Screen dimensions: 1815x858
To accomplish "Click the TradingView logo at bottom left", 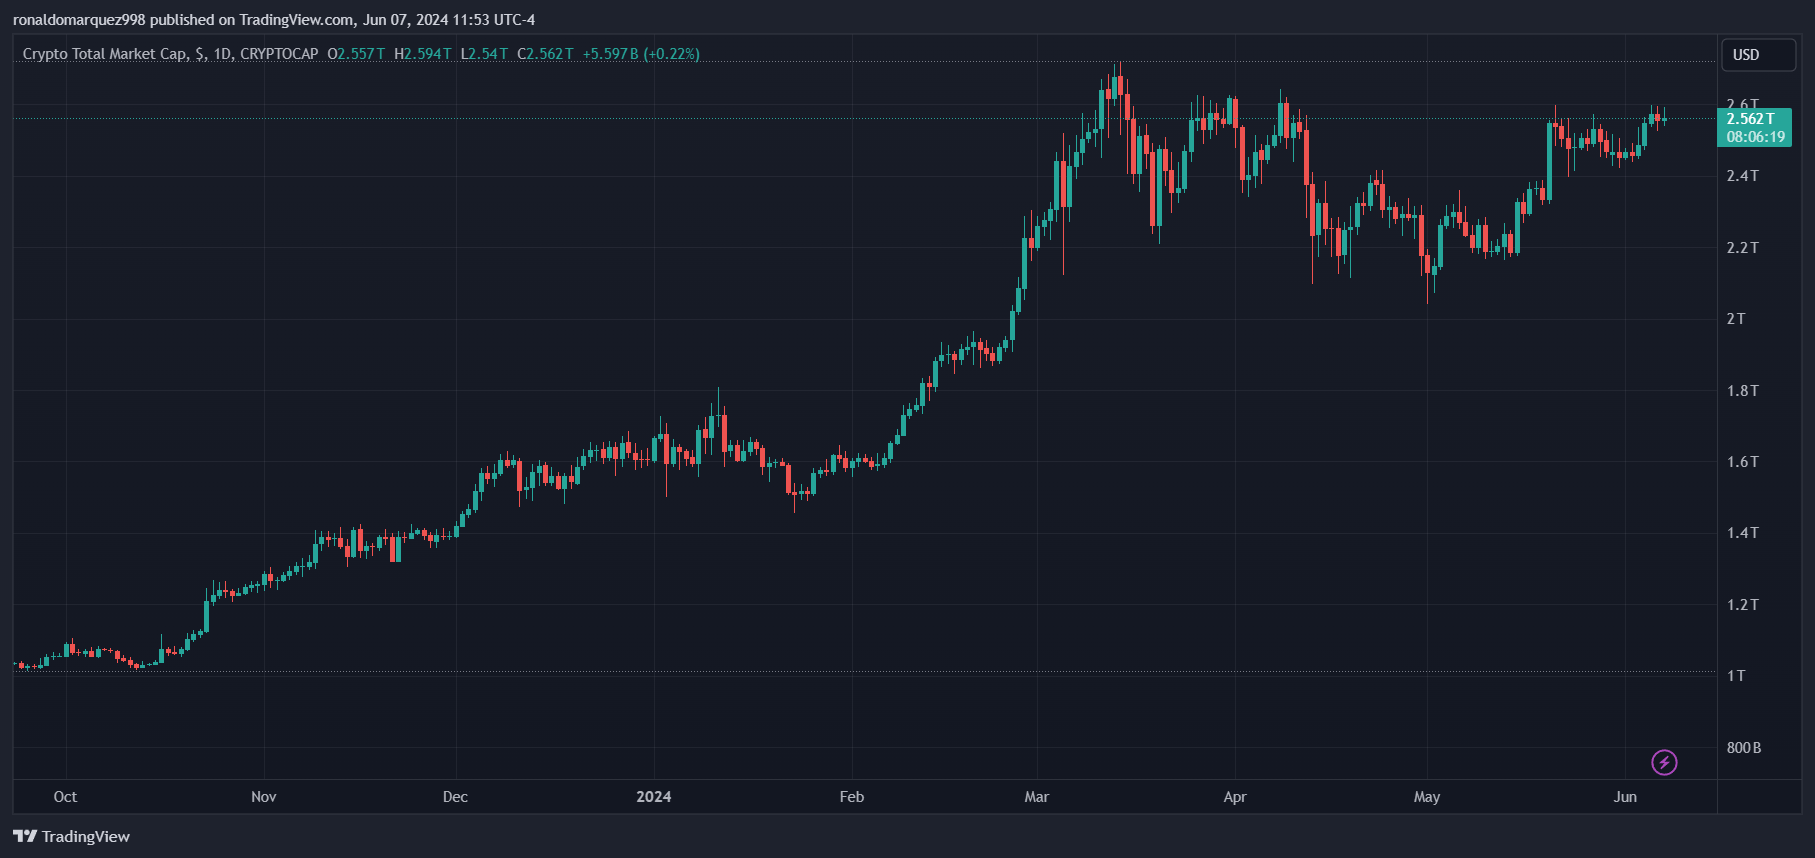I will click(x=71, y=836).
